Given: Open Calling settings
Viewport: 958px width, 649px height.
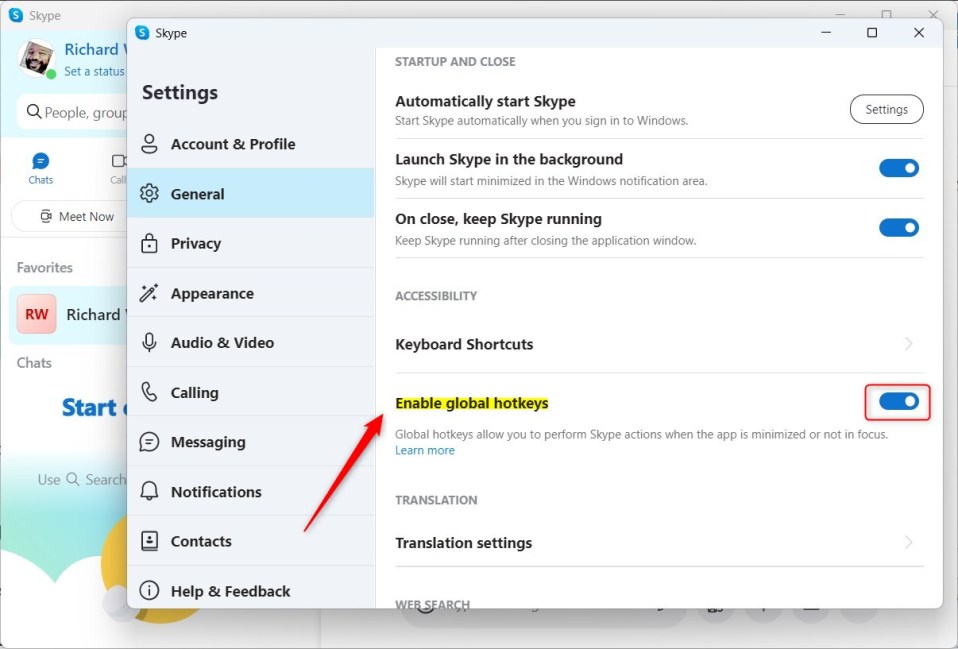Looking at the screenshot, I should (x=251, y=392).
